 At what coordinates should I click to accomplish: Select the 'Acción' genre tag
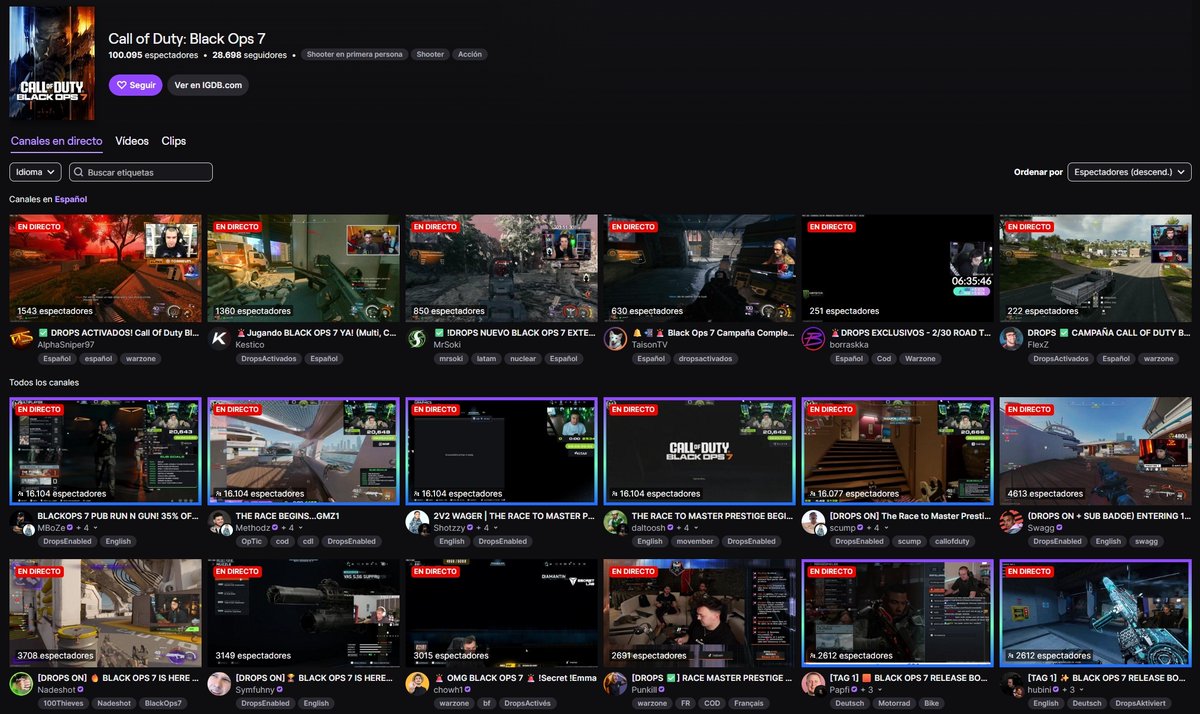470,55
